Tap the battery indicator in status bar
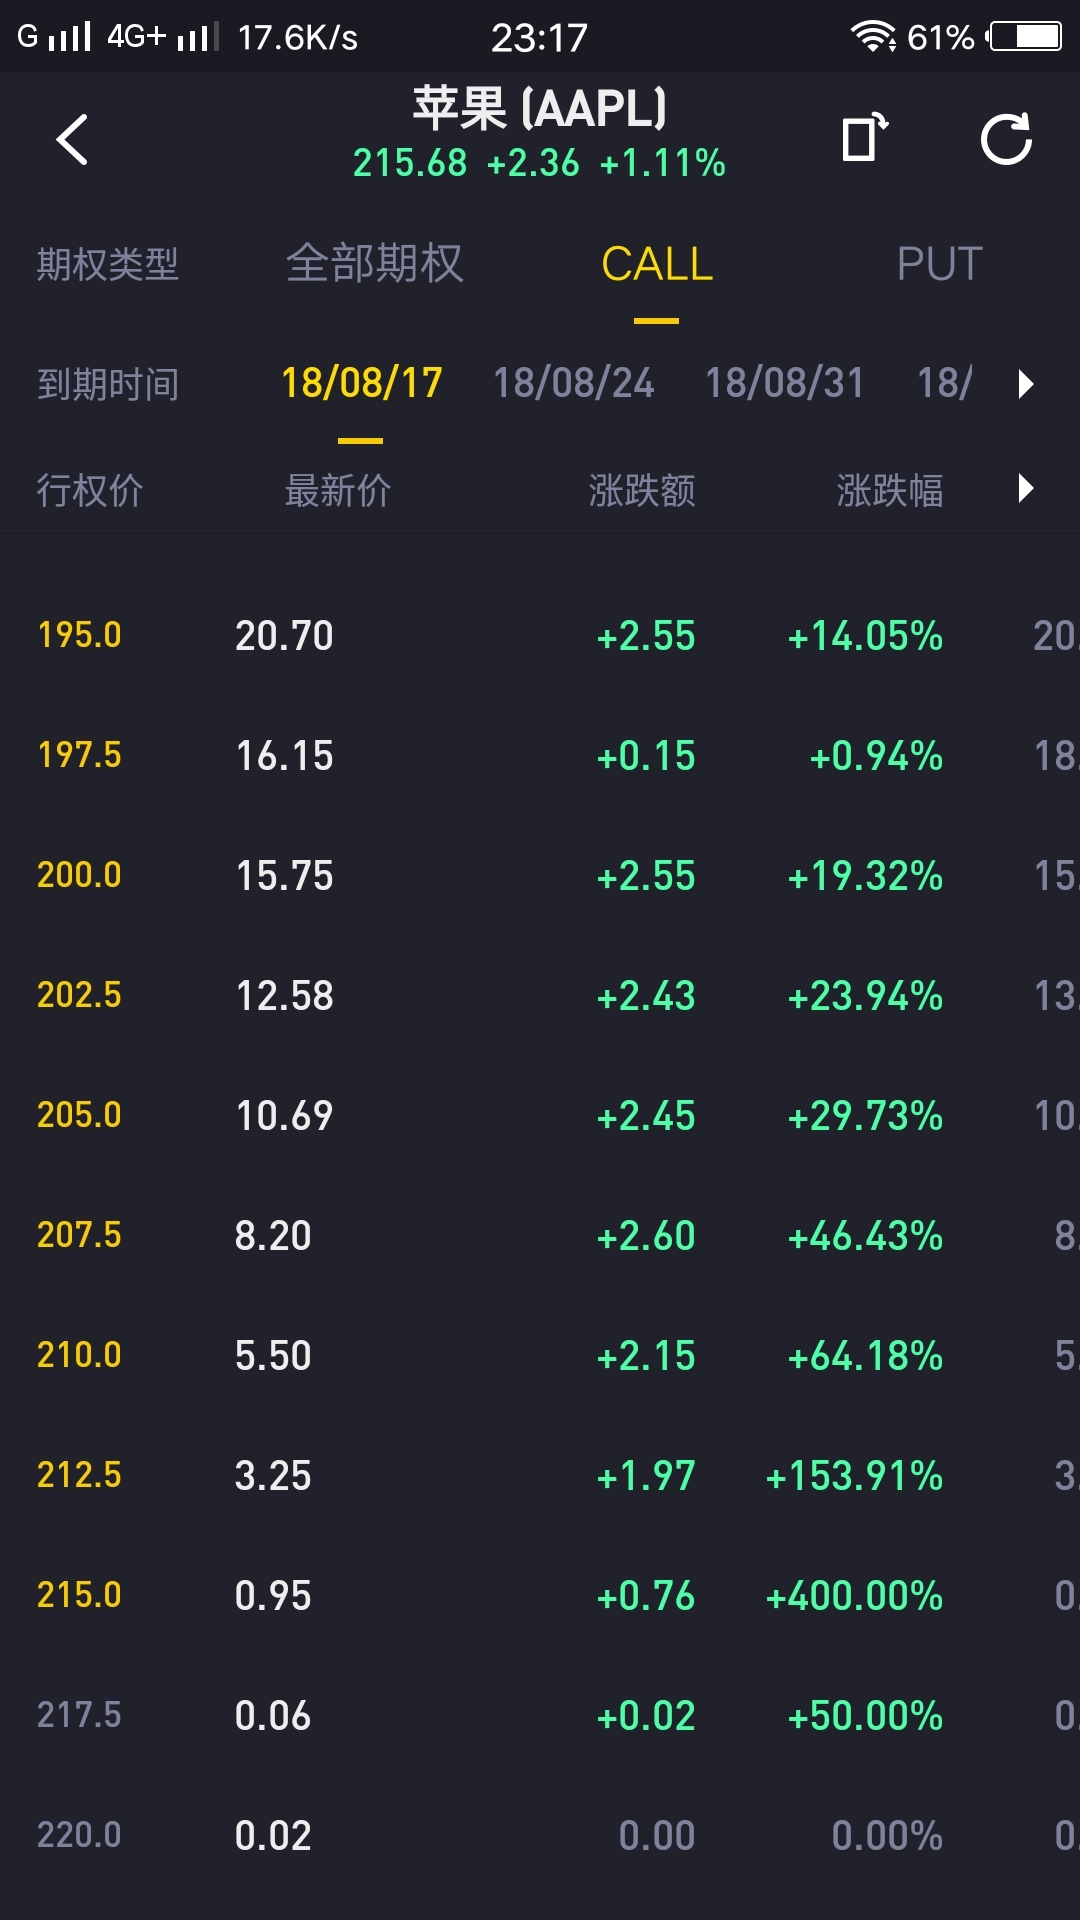This screenshot has height=1920, width=1080. click(1025, 37)
